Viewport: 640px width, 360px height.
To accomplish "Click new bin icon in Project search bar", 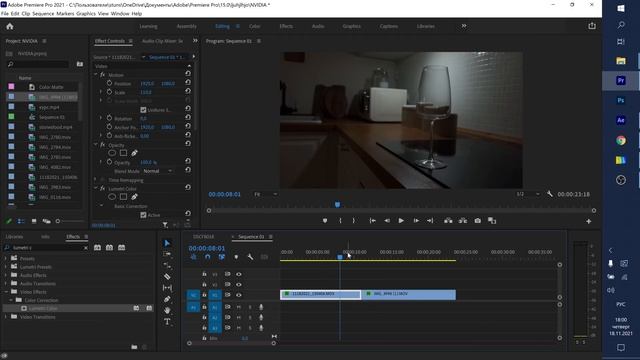I will [x=80, y=64].
